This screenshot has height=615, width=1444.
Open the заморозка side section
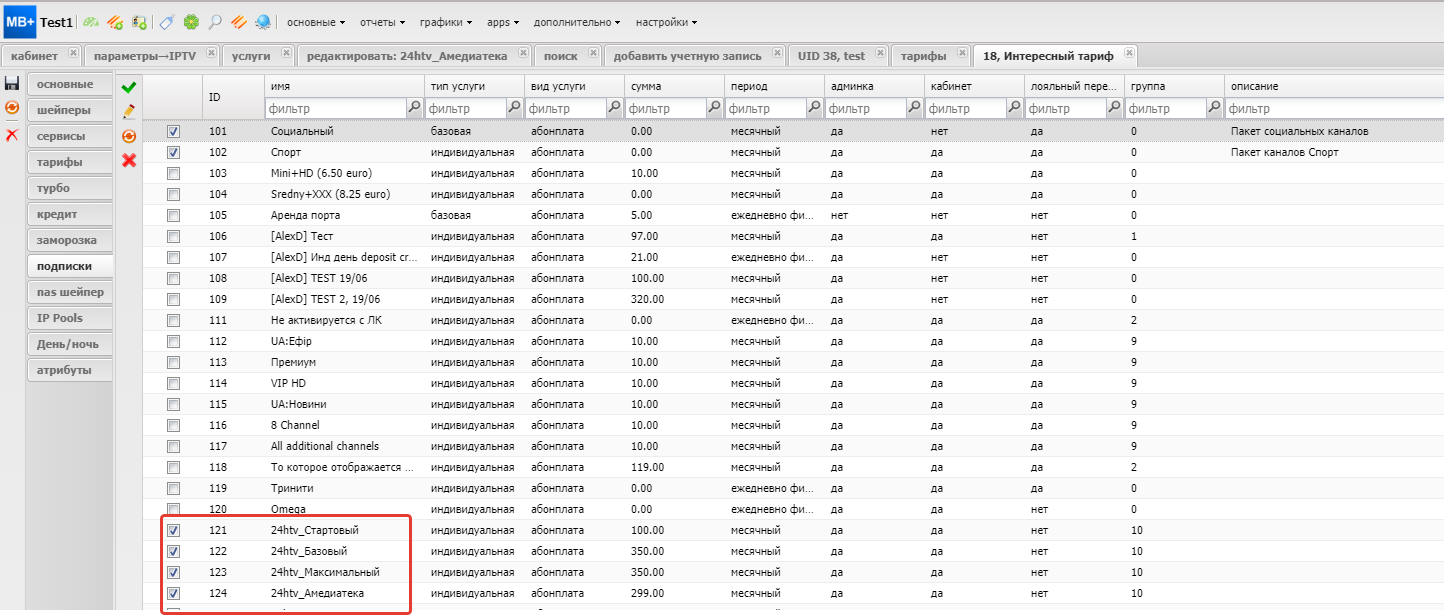[67, 240]
